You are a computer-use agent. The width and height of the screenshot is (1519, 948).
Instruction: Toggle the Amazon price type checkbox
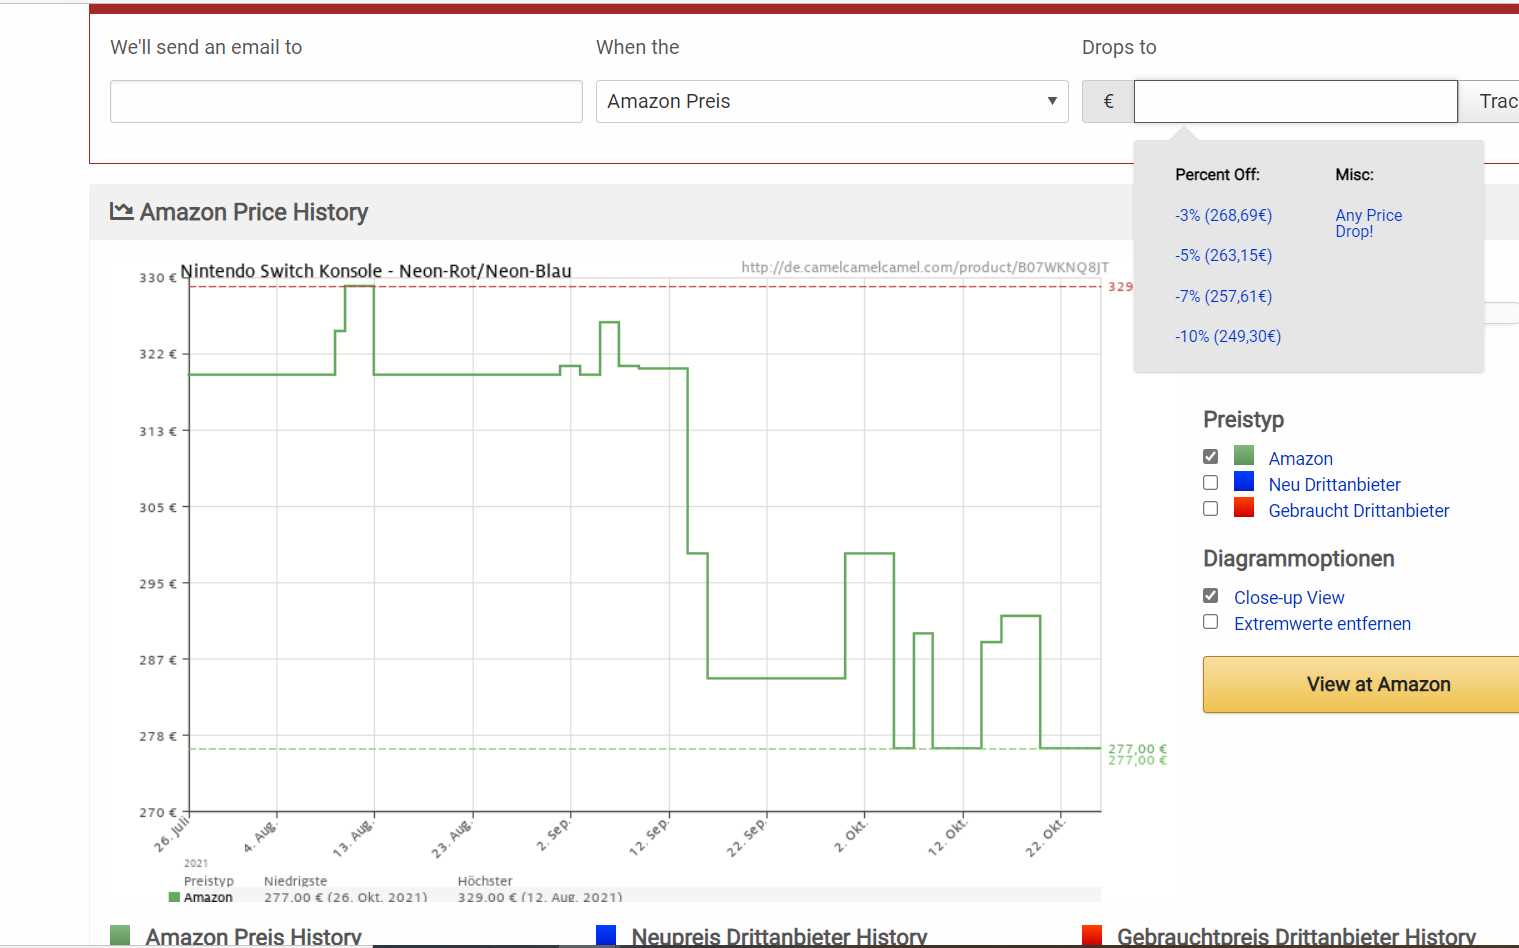coord(1211,456)
